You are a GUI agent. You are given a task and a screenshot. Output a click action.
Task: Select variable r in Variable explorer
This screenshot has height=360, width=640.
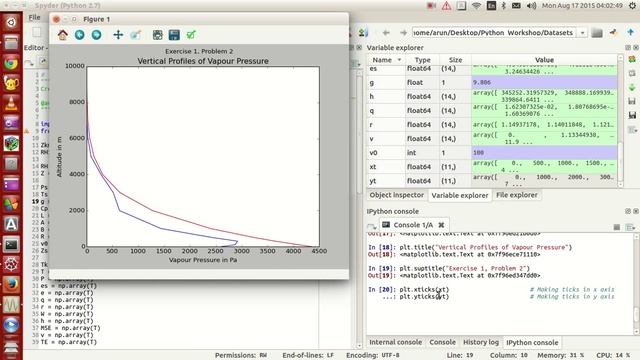point(386,124)
